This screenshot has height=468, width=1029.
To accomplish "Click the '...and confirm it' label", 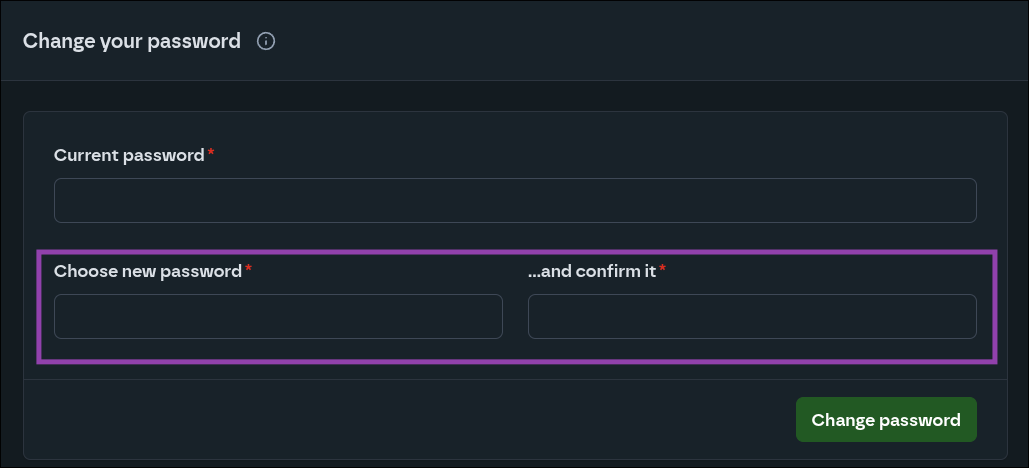I will point(592,271).
